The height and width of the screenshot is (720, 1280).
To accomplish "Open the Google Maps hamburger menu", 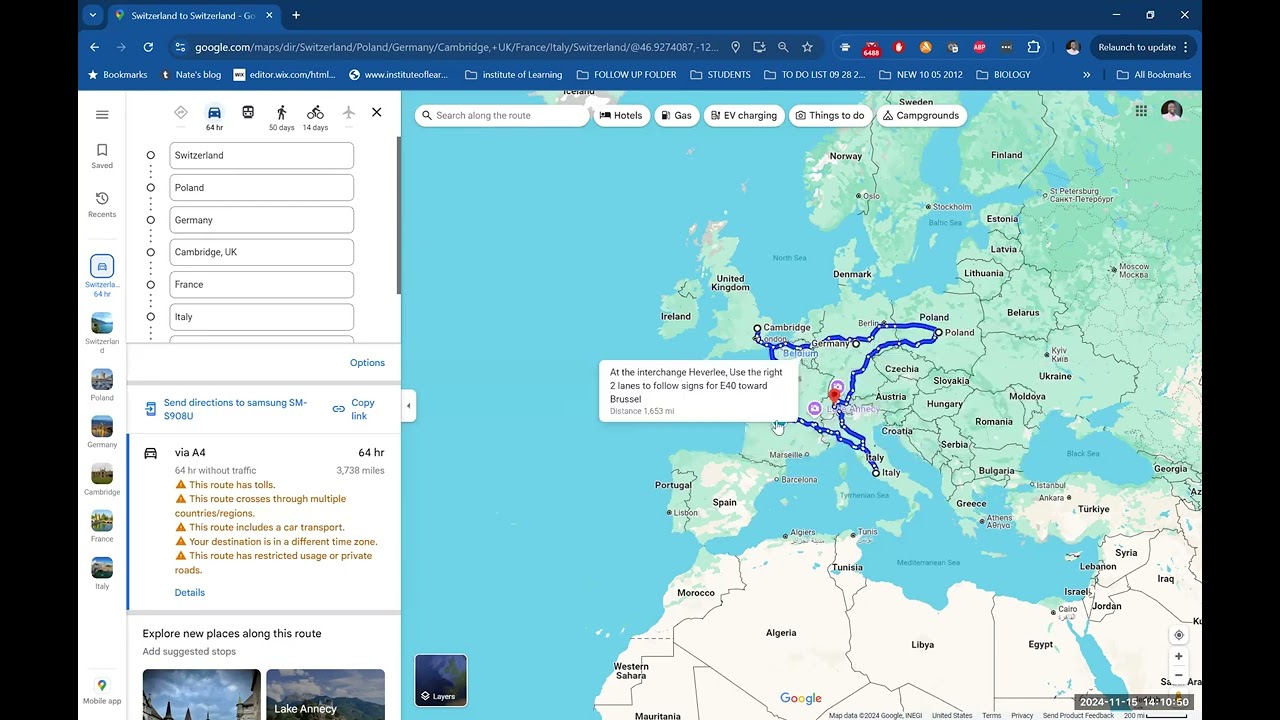I will (x=102, y=115).
